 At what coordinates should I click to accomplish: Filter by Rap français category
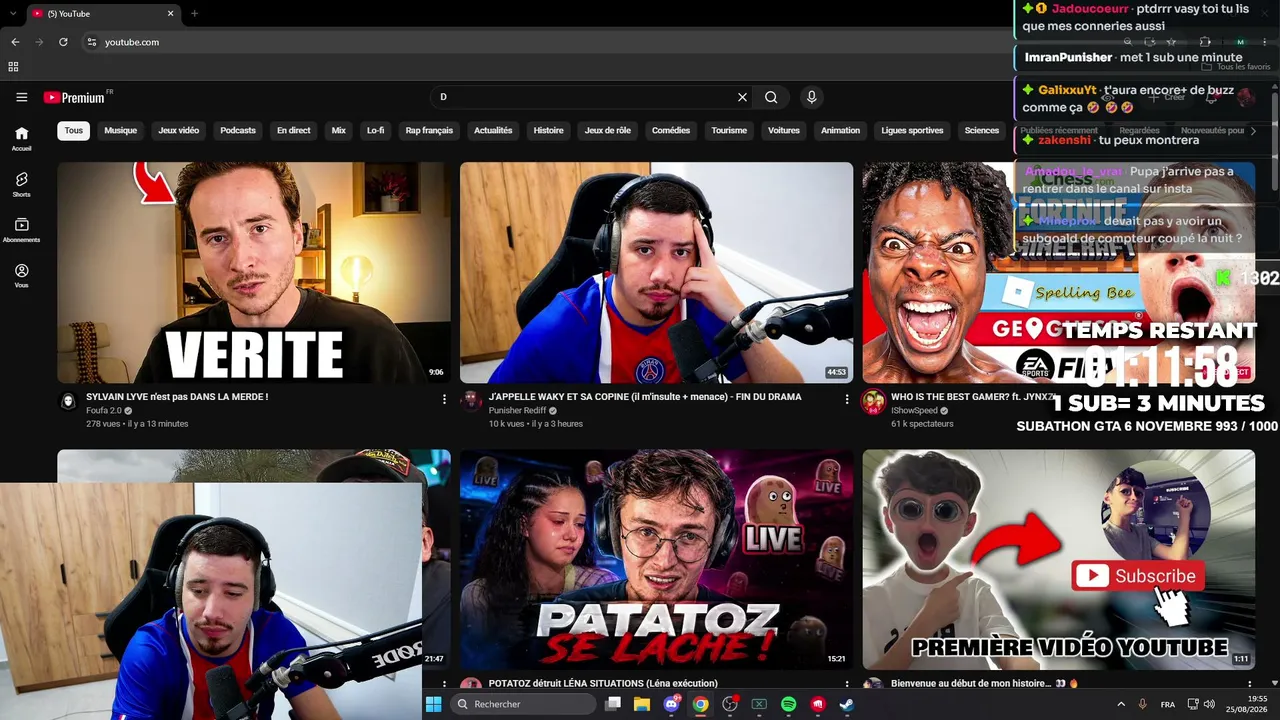[x=429, y=130]
